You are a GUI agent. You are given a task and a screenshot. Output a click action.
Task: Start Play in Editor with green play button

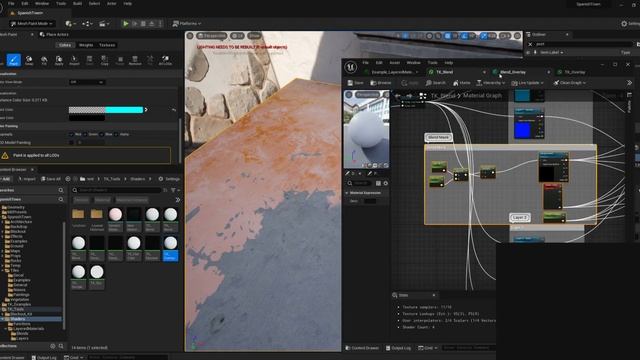coord(126,24)
